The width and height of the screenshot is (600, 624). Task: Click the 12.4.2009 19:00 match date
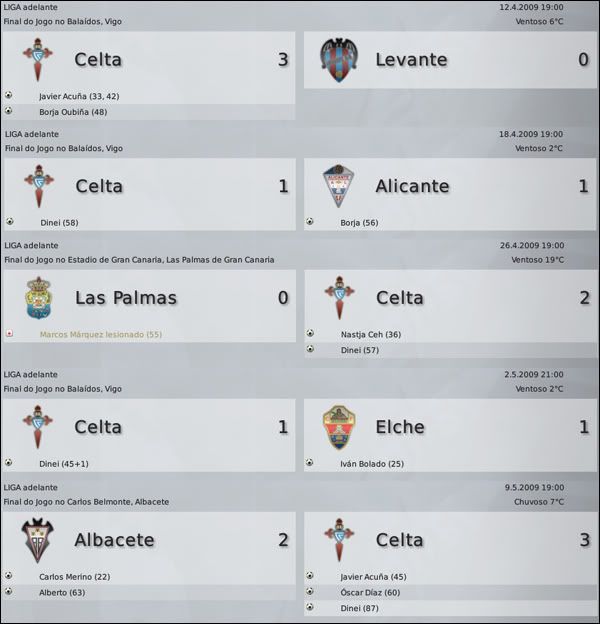click(531, 7)
